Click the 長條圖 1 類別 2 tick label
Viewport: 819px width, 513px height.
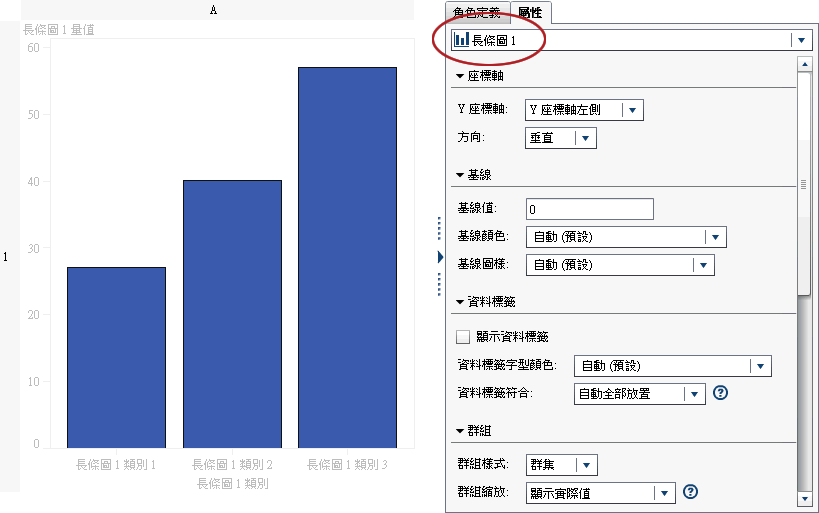point(232,464)
